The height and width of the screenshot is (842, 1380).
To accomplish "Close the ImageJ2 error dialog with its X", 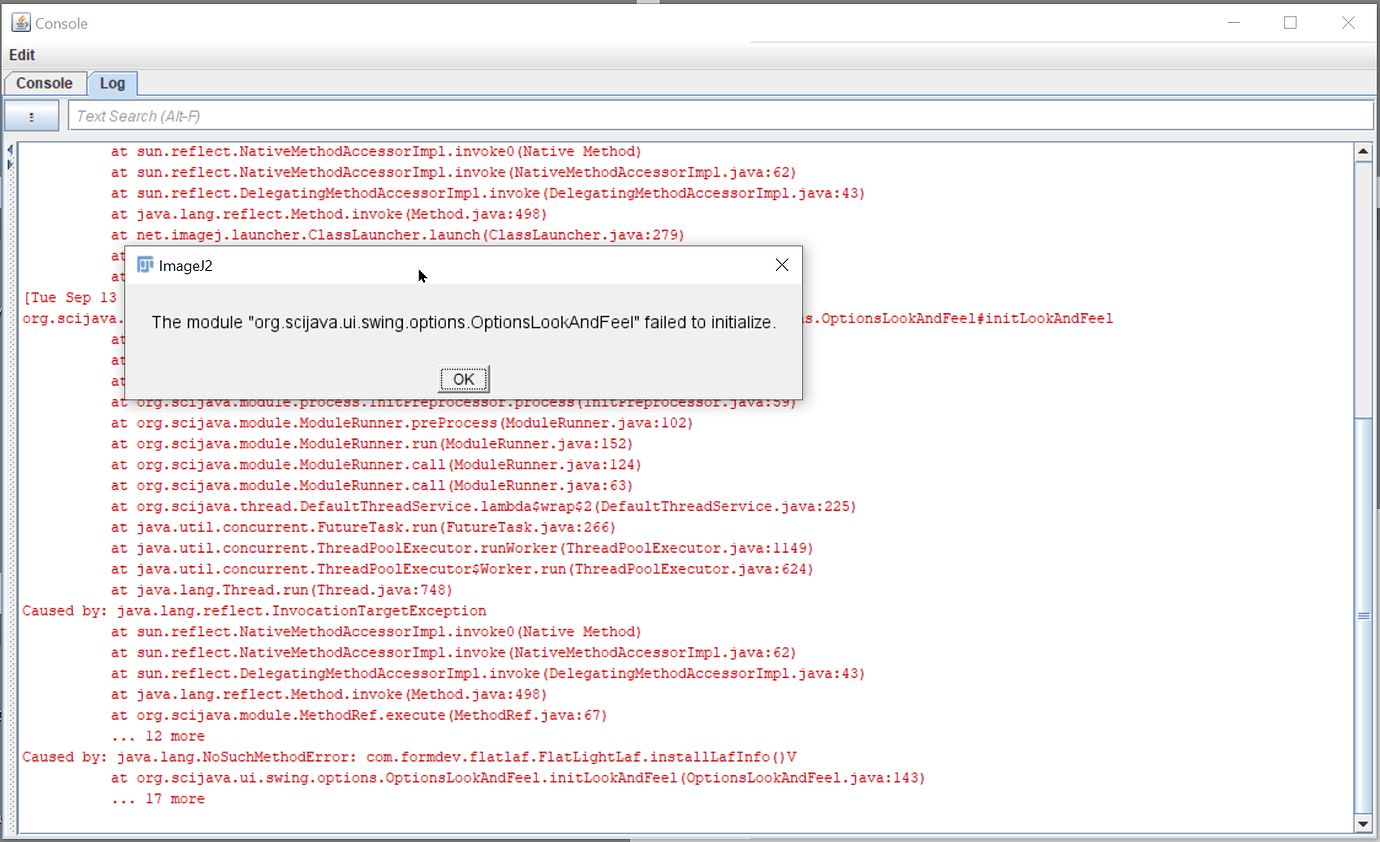I will pyautogui.click(x=781, y=265).
